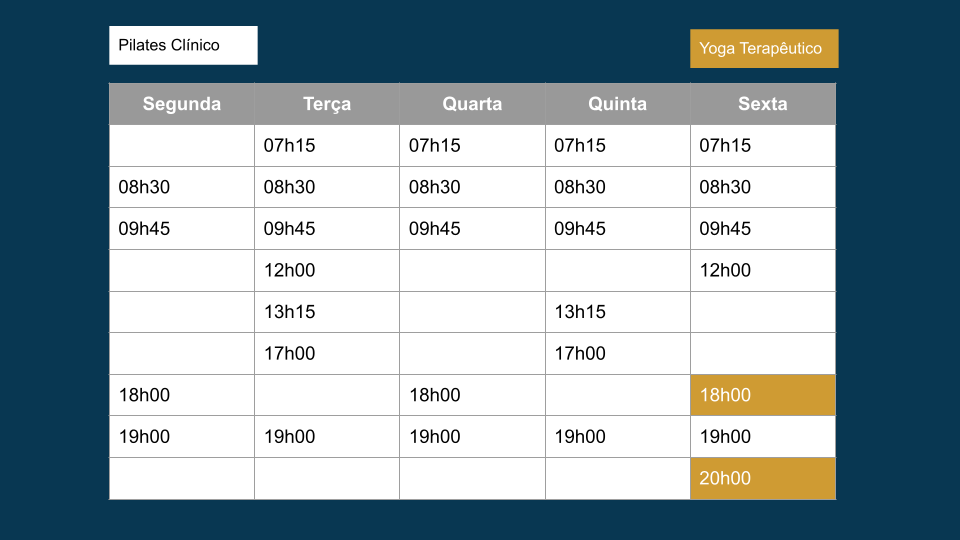Select the Segunda column header

coord(182,104)
